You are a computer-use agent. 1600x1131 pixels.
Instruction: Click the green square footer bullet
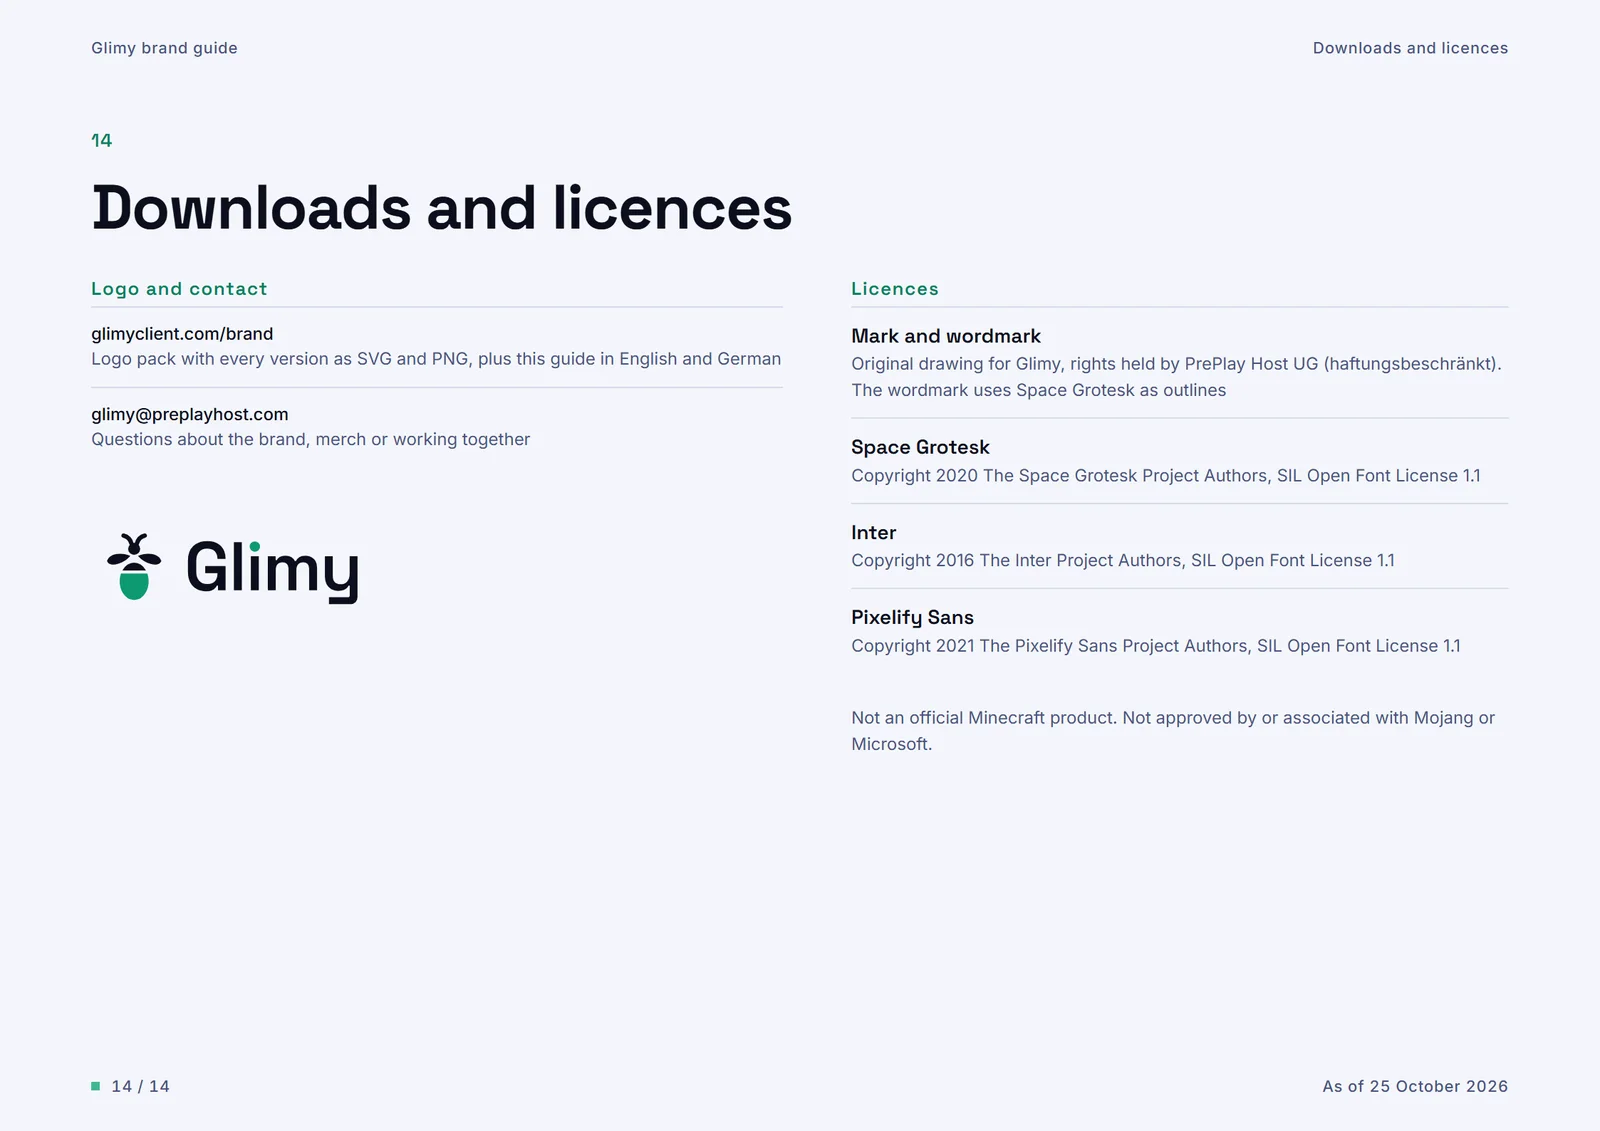click(x=96, y=1086)
